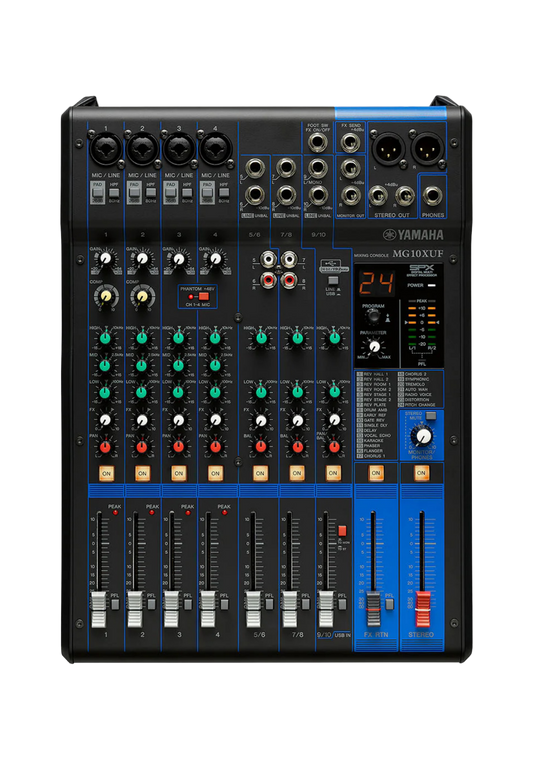Click the channel 1 COMP knob
533x759 pixels.
click(106, 295)
